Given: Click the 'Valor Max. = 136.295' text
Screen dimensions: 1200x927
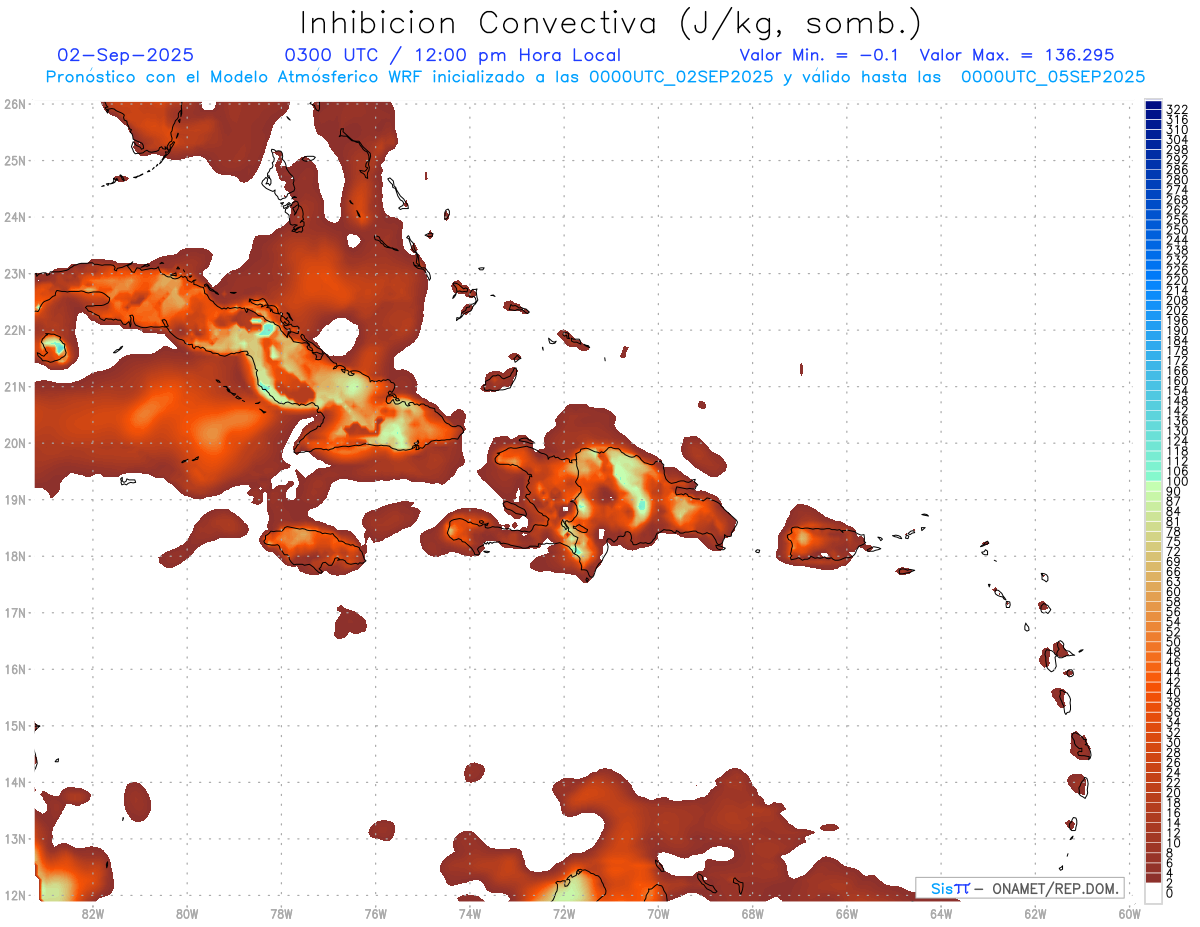Looking at the screenshot, I should coord(1017,55).
